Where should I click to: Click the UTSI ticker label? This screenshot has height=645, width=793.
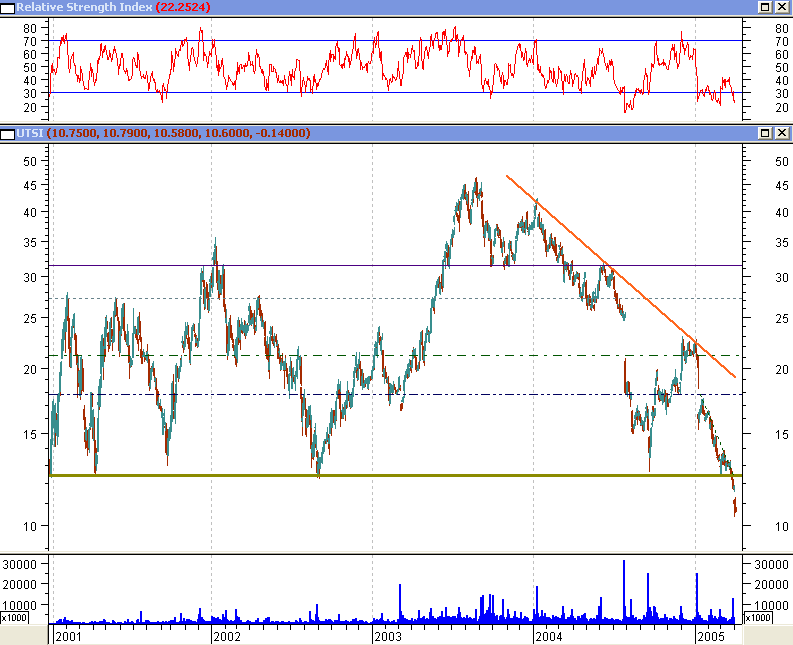(x=30, y=133)
